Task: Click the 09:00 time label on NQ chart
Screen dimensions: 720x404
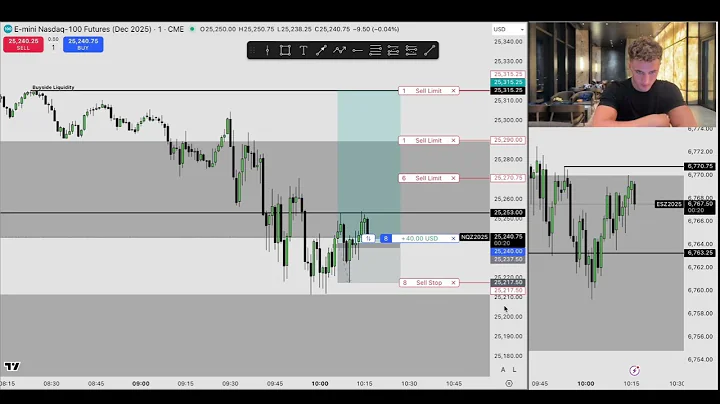Action: pos(141,383)
